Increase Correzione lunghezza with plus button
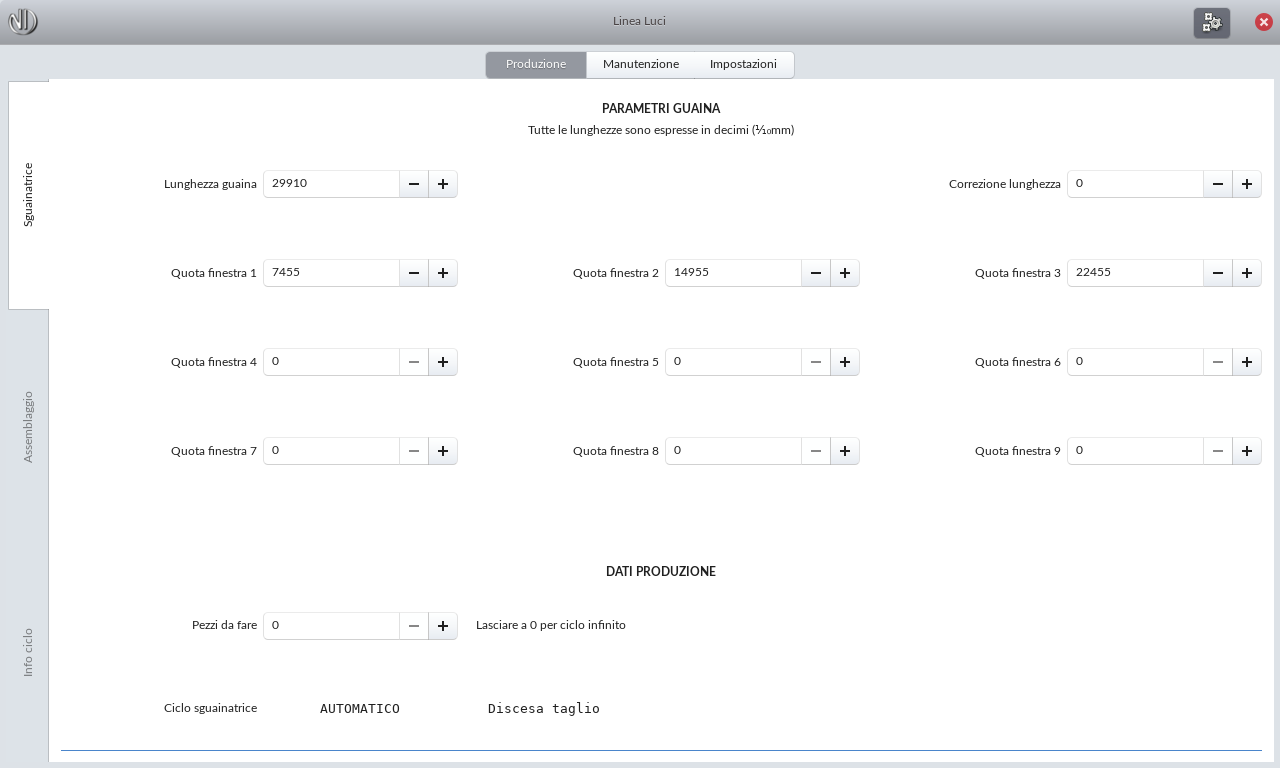The width and height of the screenshot is (1280, 768). tap(1247, 184)
